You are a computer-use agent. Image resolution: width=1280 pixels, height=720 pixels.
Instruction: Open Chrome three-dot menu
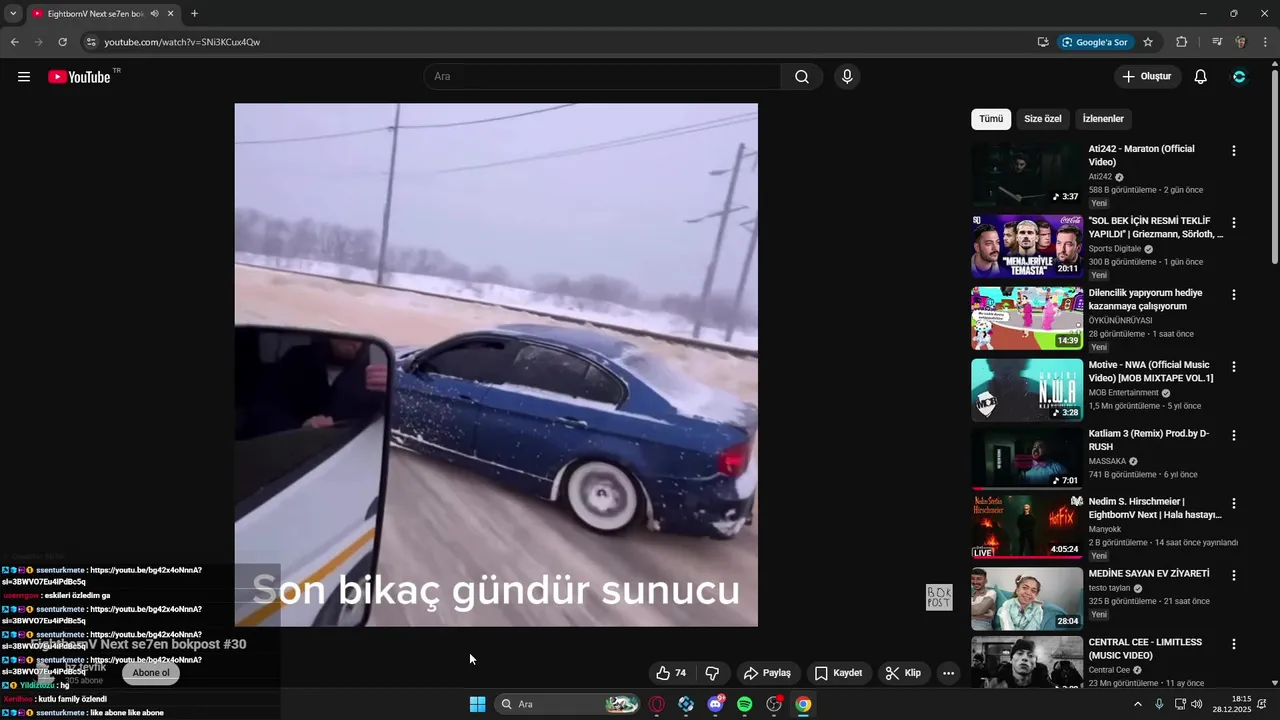tap(1266, 42)
